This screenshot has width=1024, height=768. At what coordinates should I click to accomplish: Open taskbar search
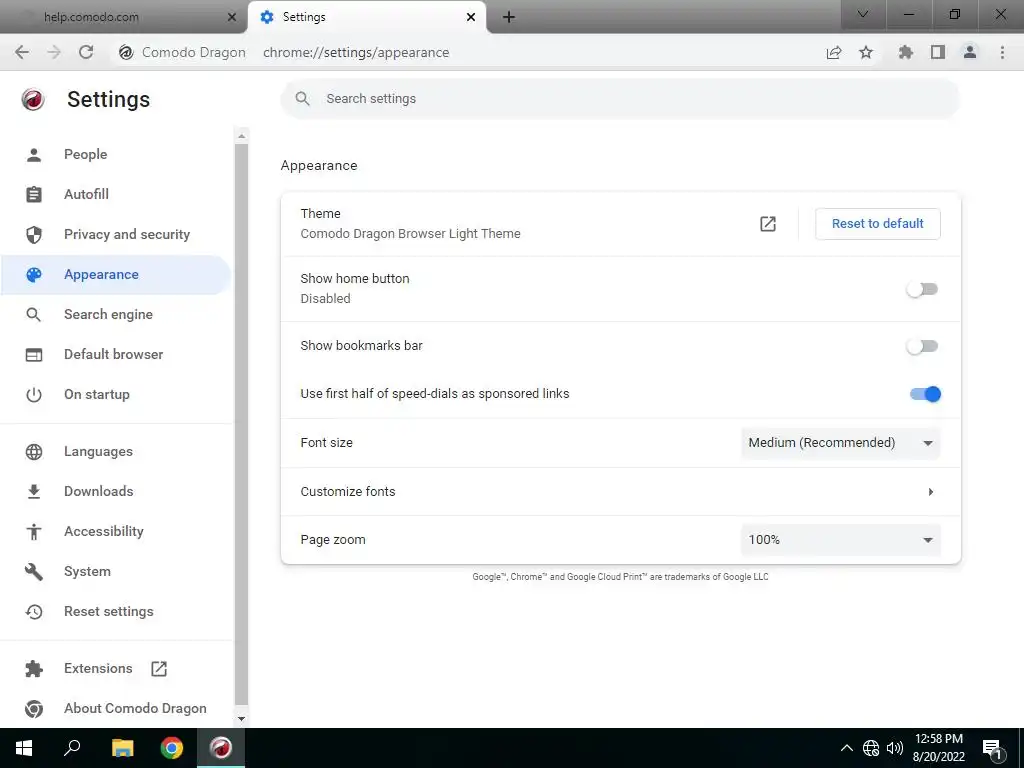(x=72, y=748)
